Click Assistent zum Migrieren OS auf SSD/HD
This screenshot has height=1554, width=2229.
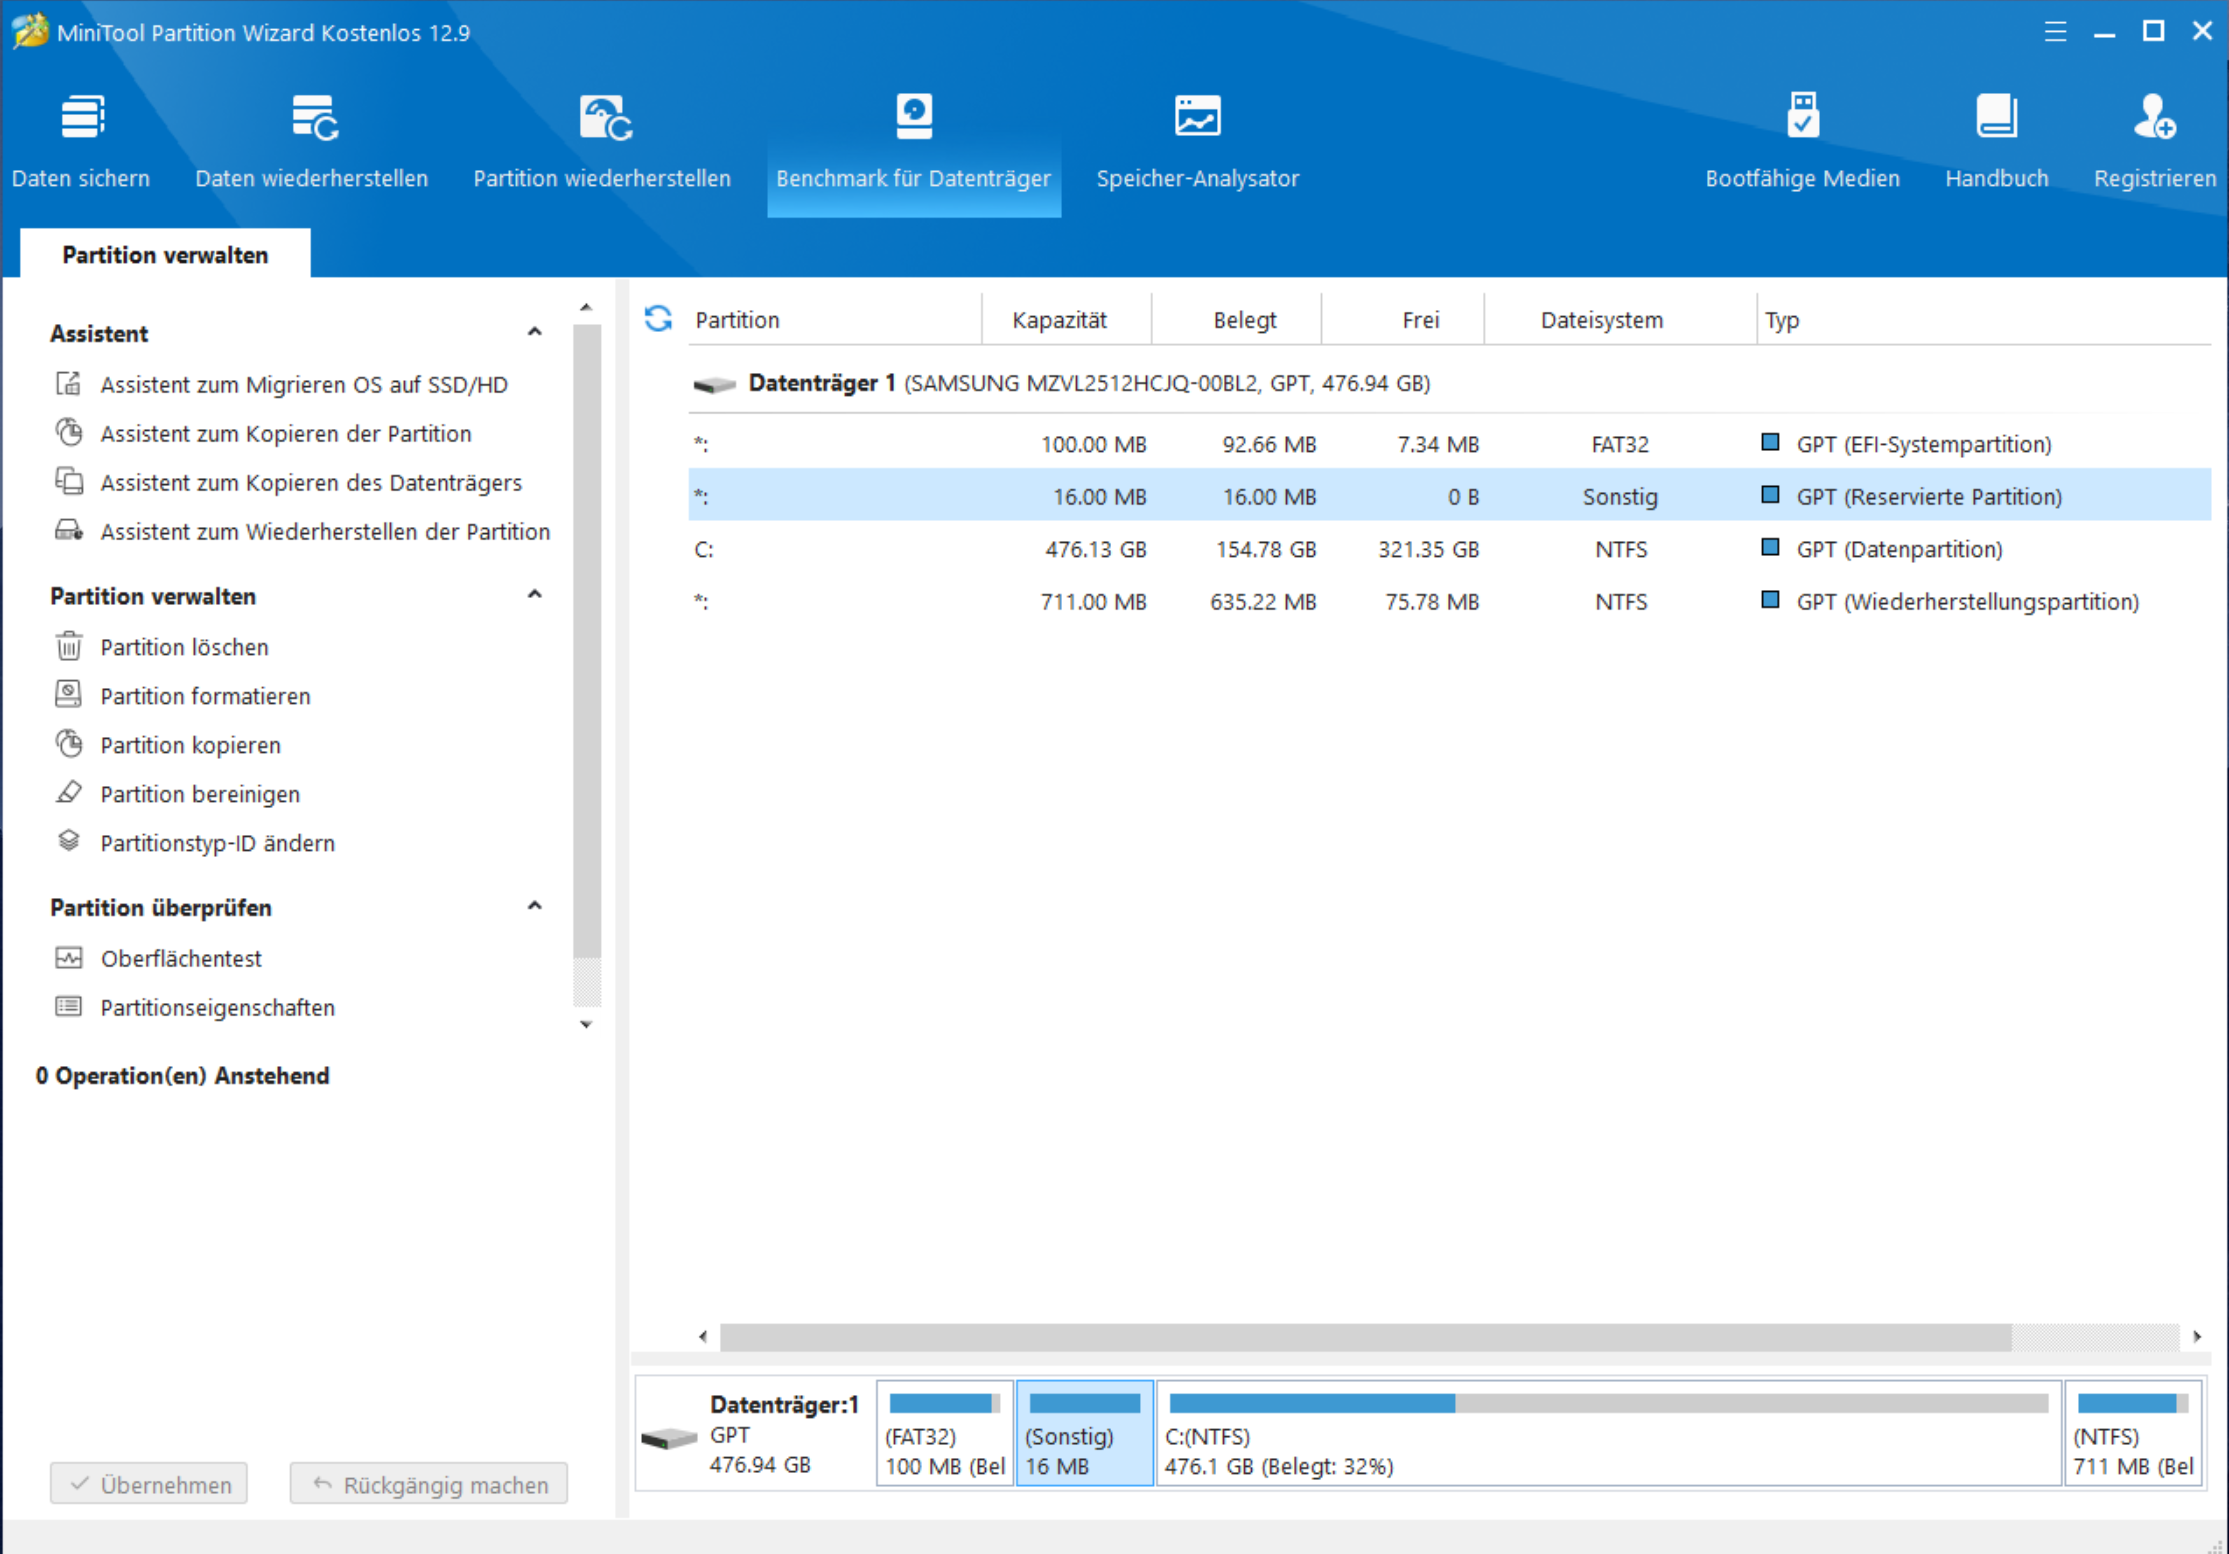point(304,385)
